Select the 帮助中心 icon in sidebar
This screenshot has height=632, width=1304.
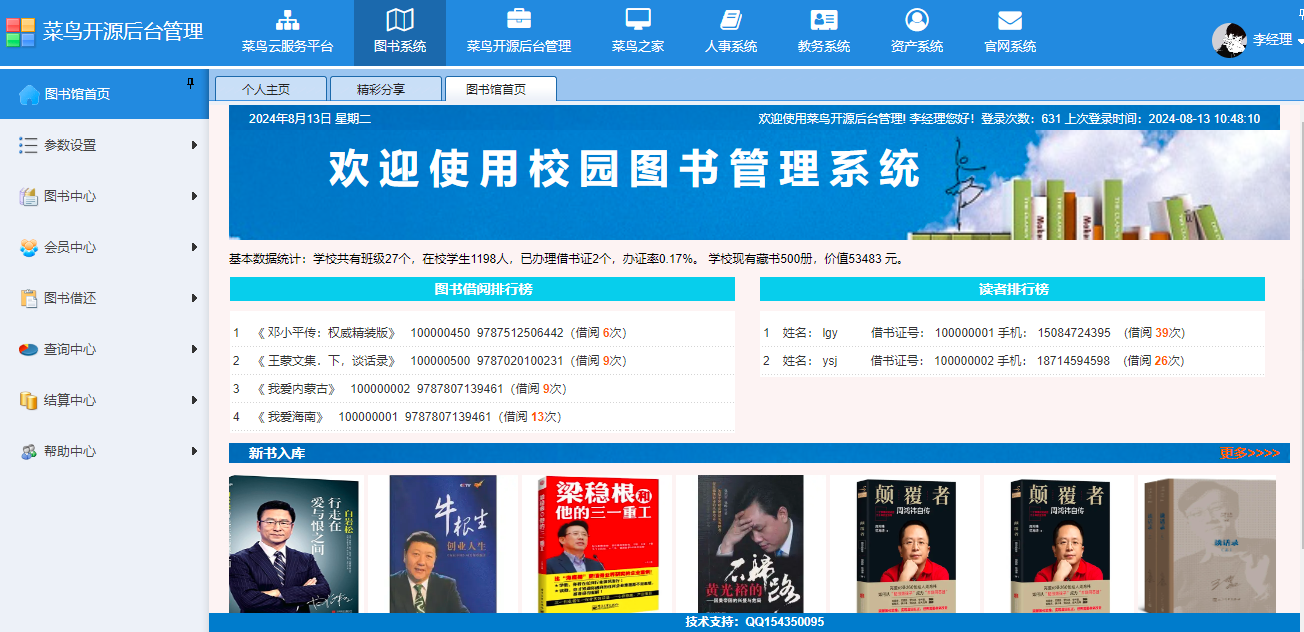click(27, 452)
